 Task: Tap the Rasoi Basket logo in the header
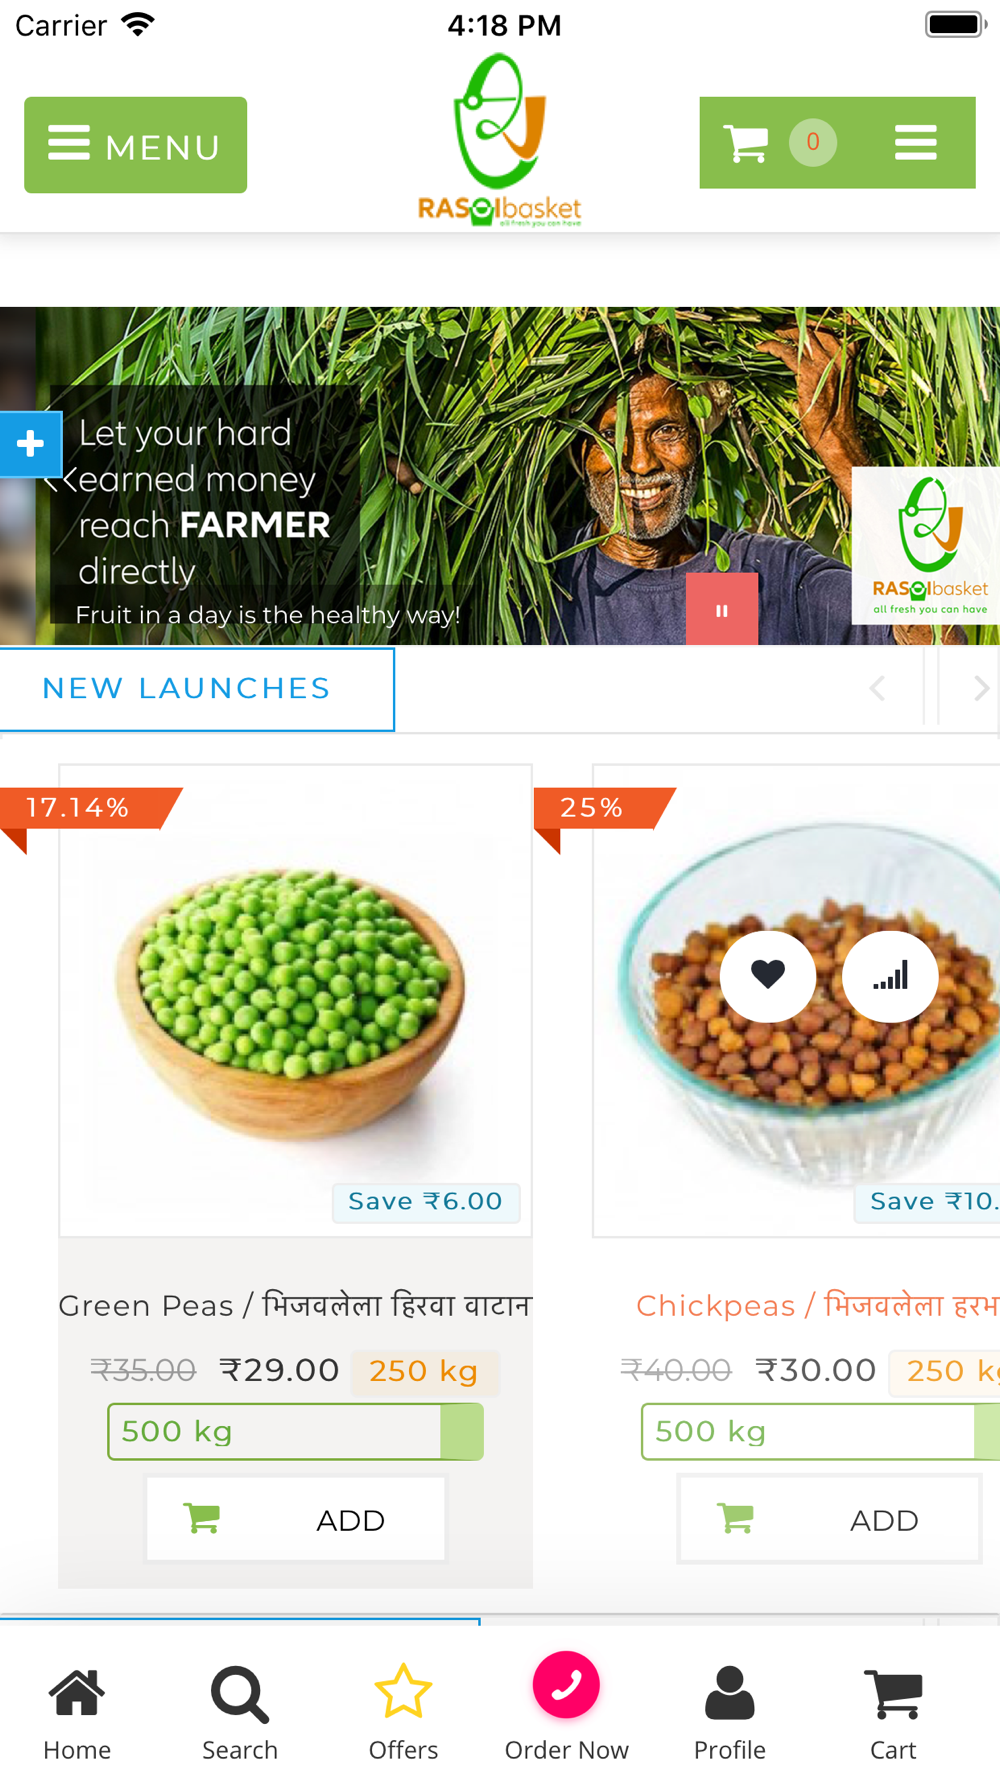click(x=500, y=140)
